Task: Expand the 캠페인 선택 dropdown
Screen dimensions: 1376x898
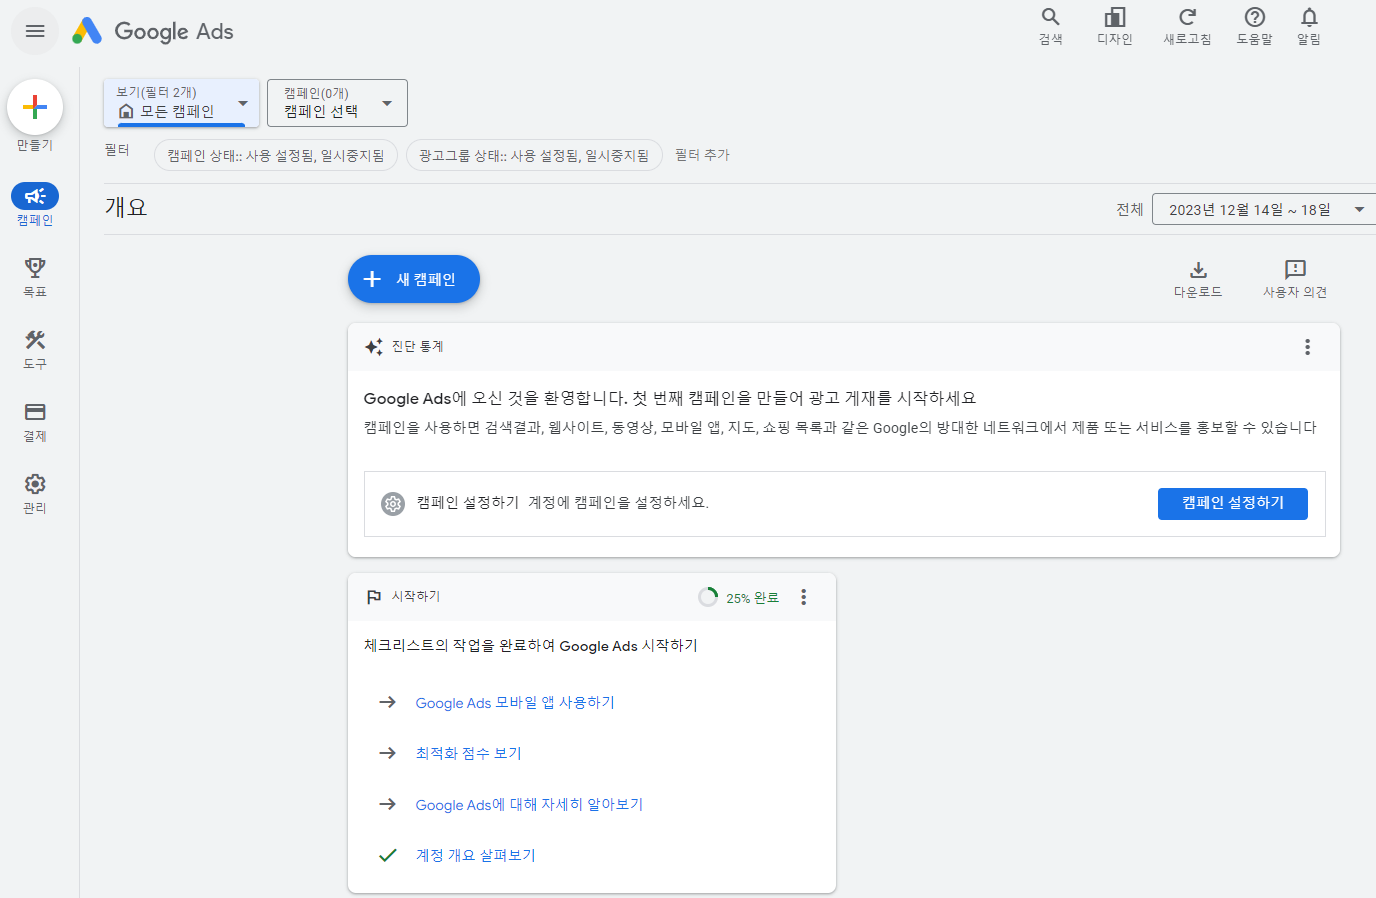Action: 337,103
